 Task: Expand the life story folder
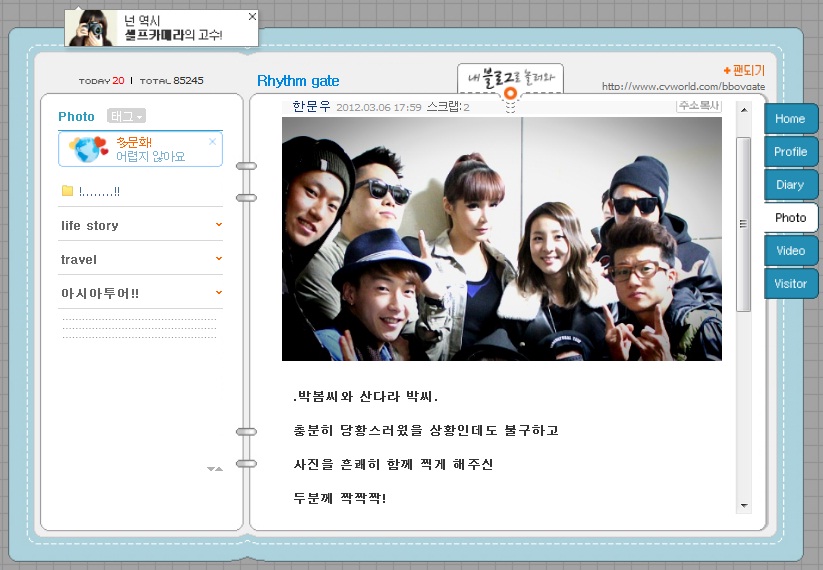click(219, 225)
